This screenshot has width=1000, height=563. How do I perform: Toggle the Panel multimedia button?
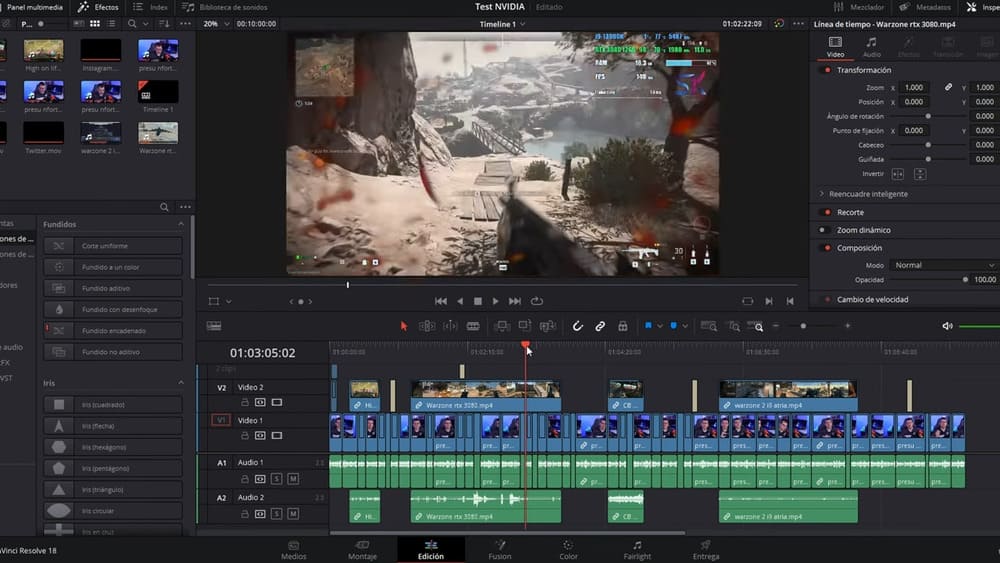pos(32,7)
